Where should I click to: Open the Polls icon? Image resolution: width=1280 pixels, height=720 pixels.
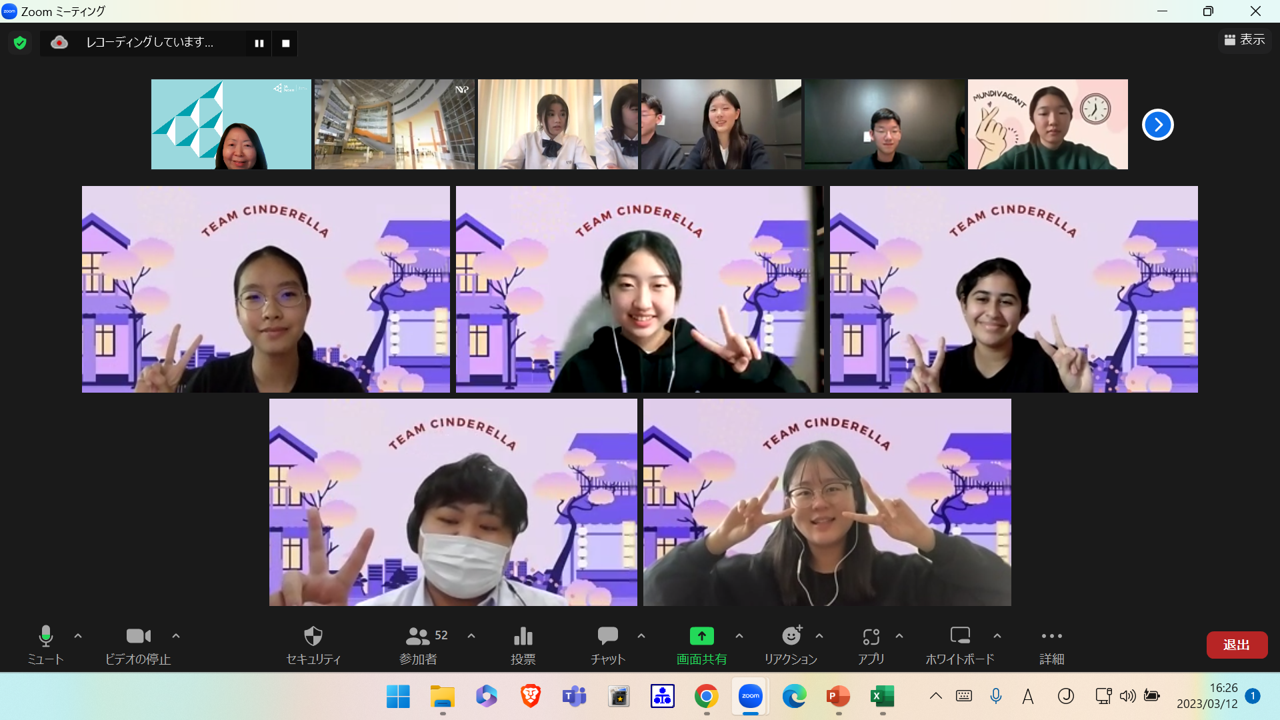point(523,637)
